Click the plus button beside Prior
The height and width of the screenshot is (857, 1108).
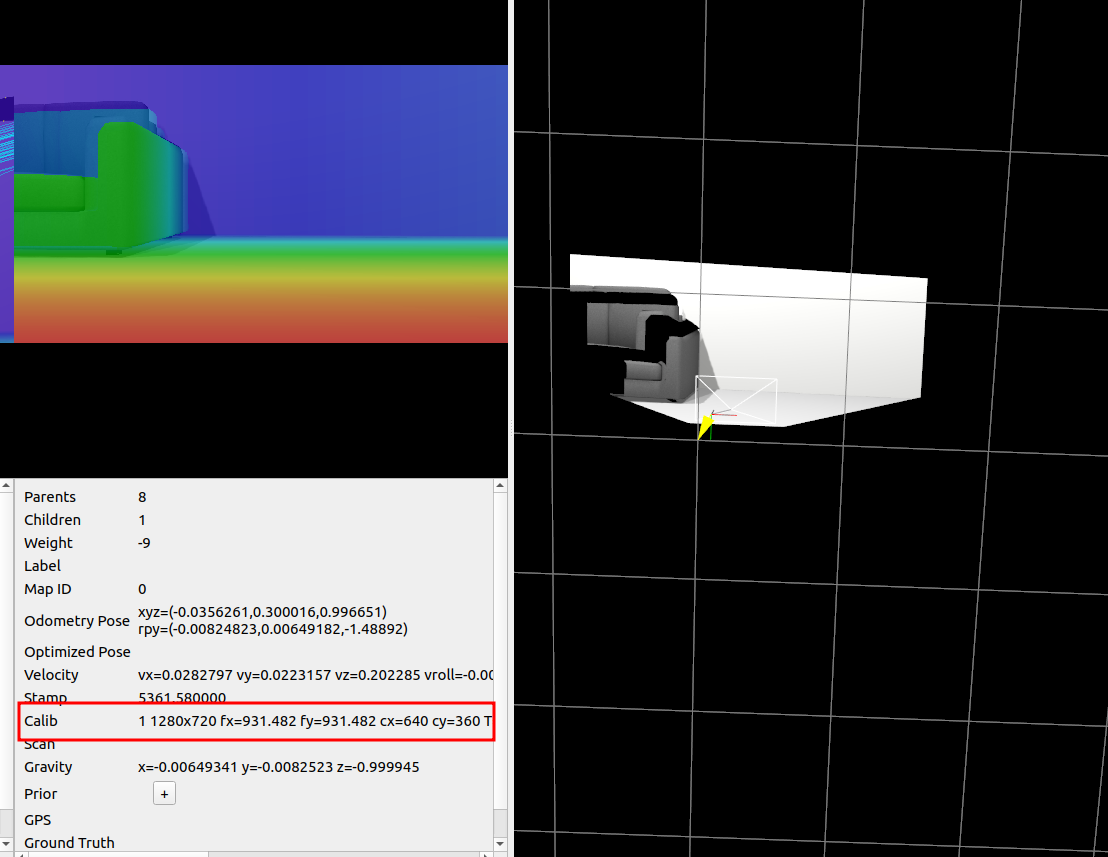point(164,793)
